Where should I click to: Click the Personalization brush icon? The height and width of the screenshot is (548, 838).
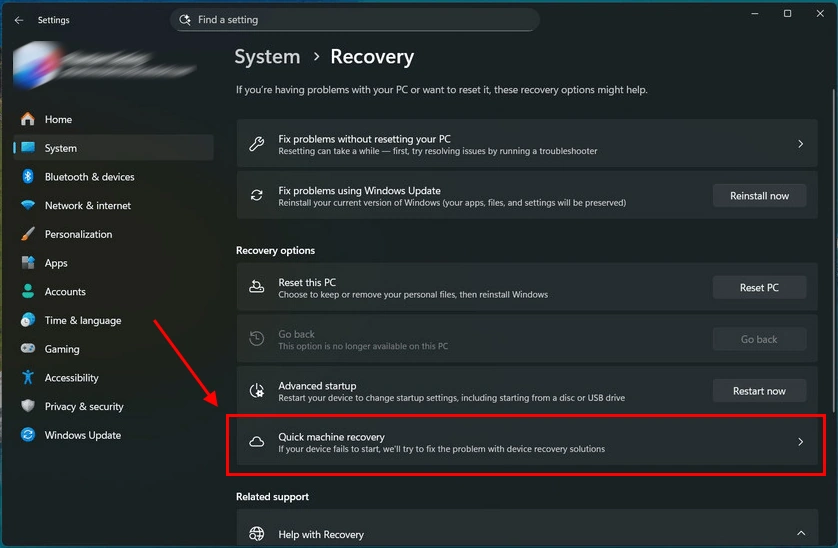(x=28, y=234)
